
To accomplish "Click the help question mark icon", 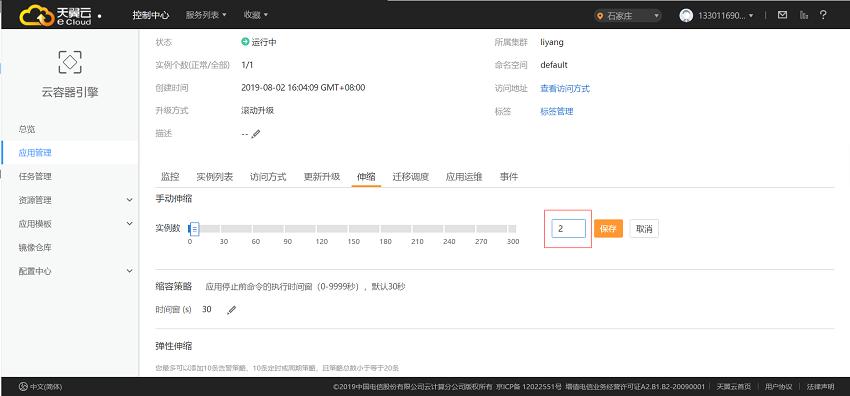I will click(x=823, y=15).
